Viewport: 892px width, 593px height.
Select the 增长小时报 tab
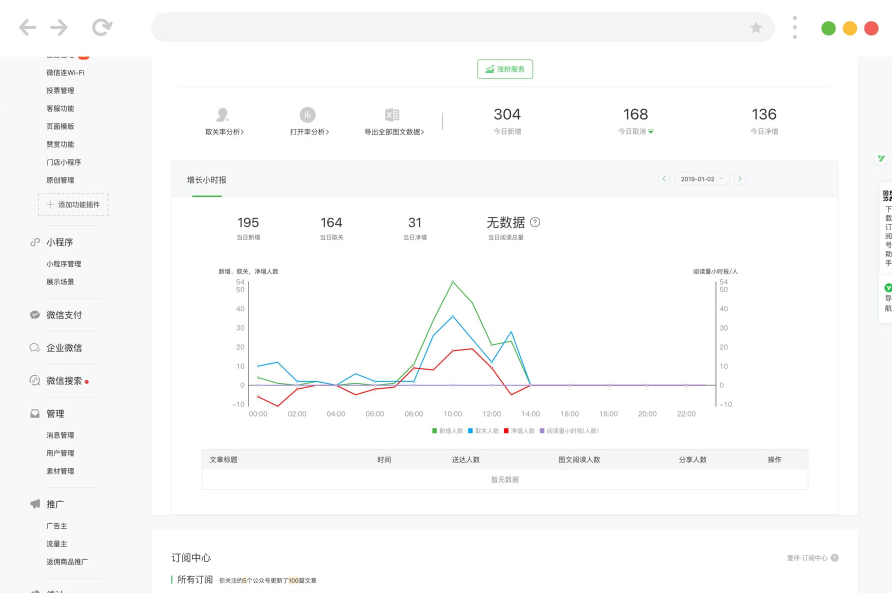(207, 180)
